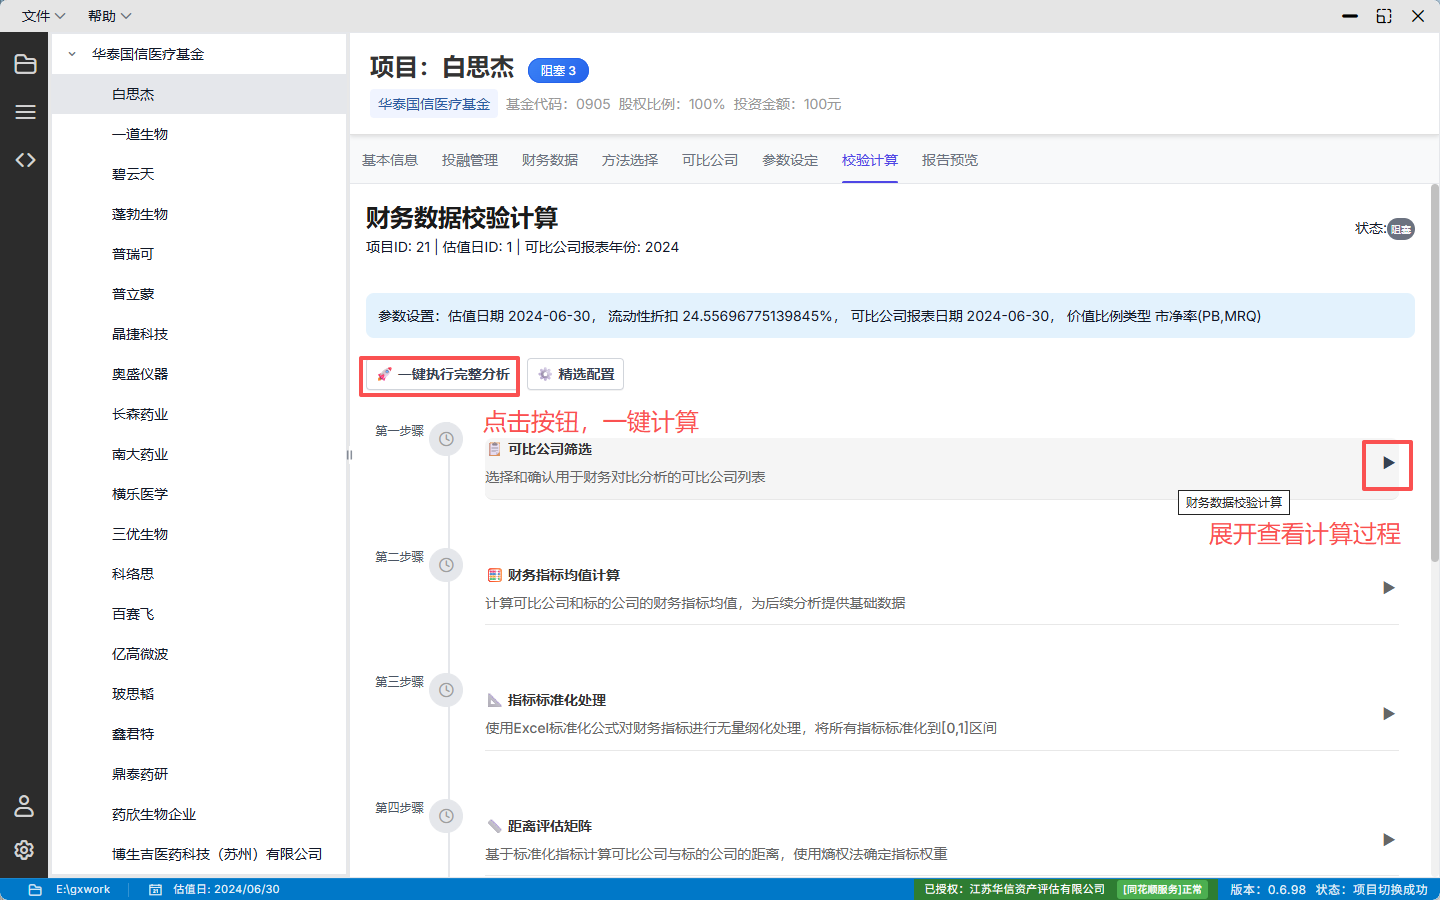Click the 华泰国信医疗基金 tag under project title
Image resolution: width=1440 pixels, height=900 pixels.
(434, 104)
